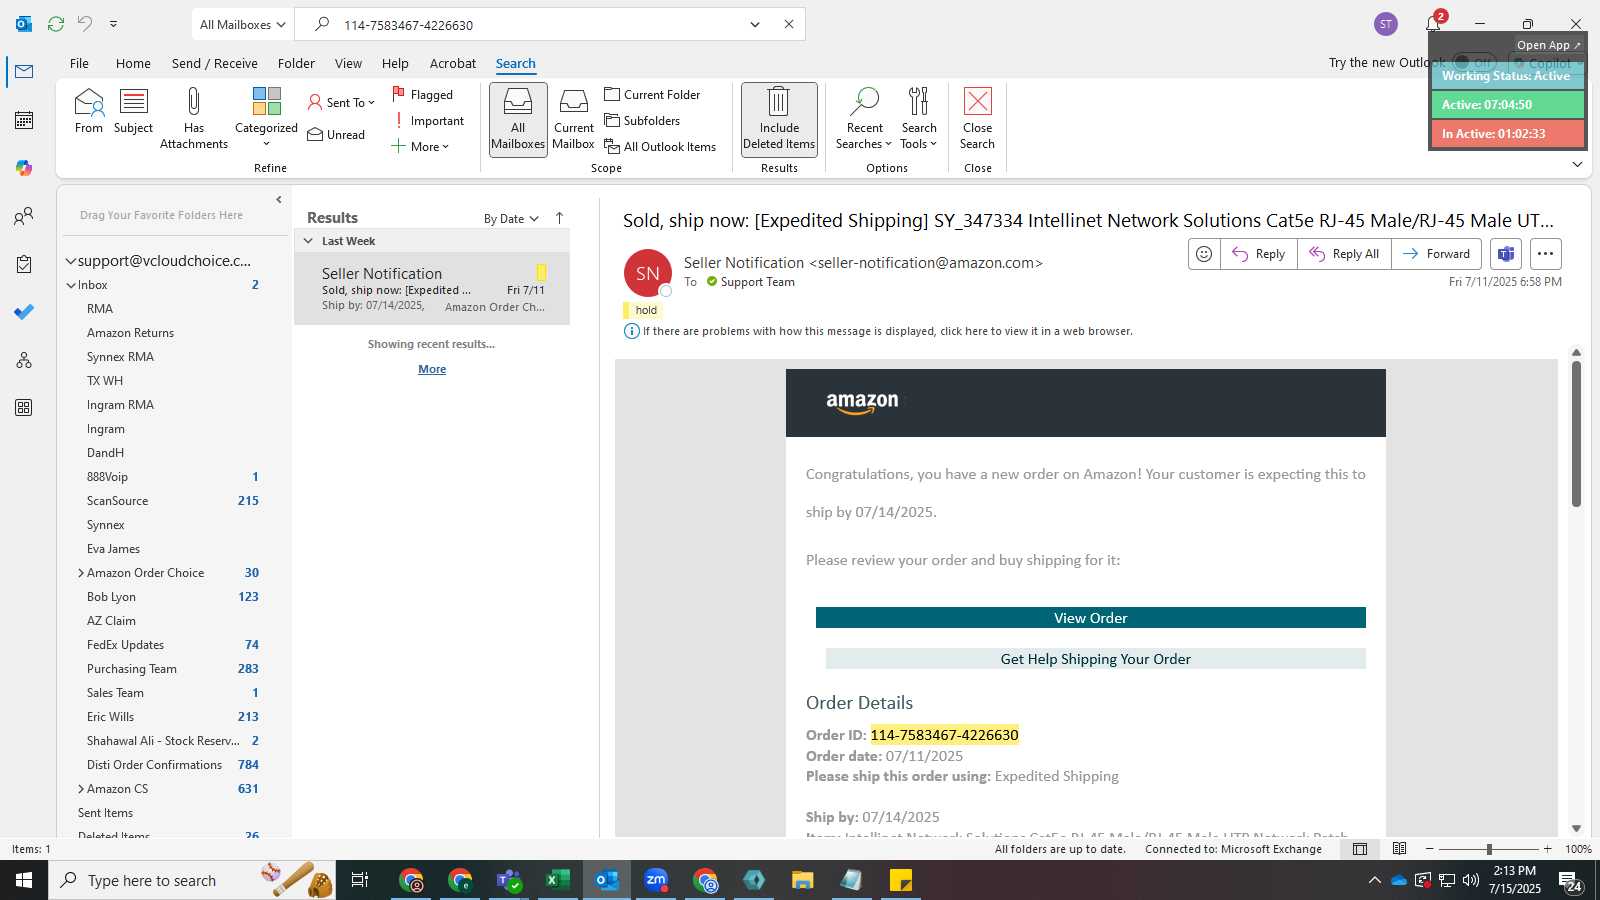1600x900 pixels.
Task: Select Current Folder scope
Action: (x=652, y=94)
